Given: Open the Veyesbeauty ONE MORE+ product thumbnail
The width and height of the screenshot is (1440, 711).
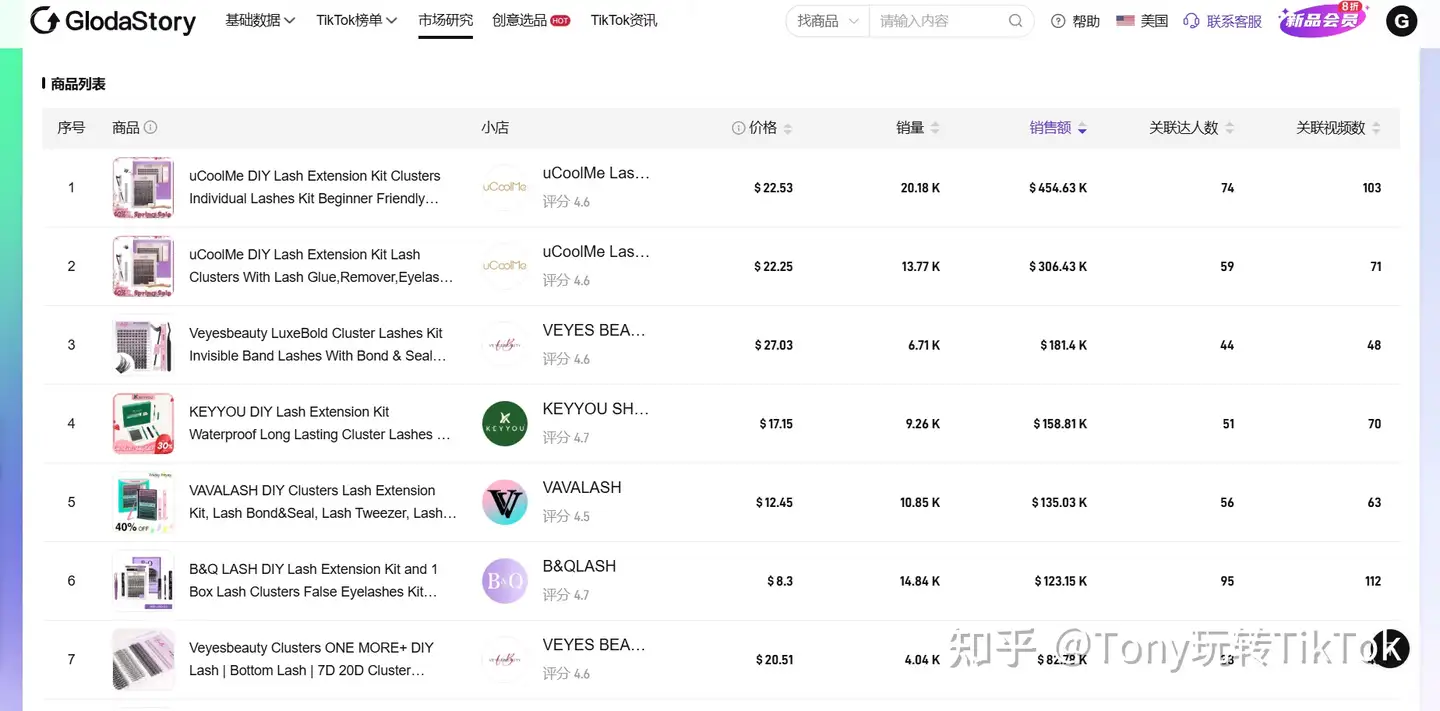Looking at the screenshot, I should [x=143, y=660].
